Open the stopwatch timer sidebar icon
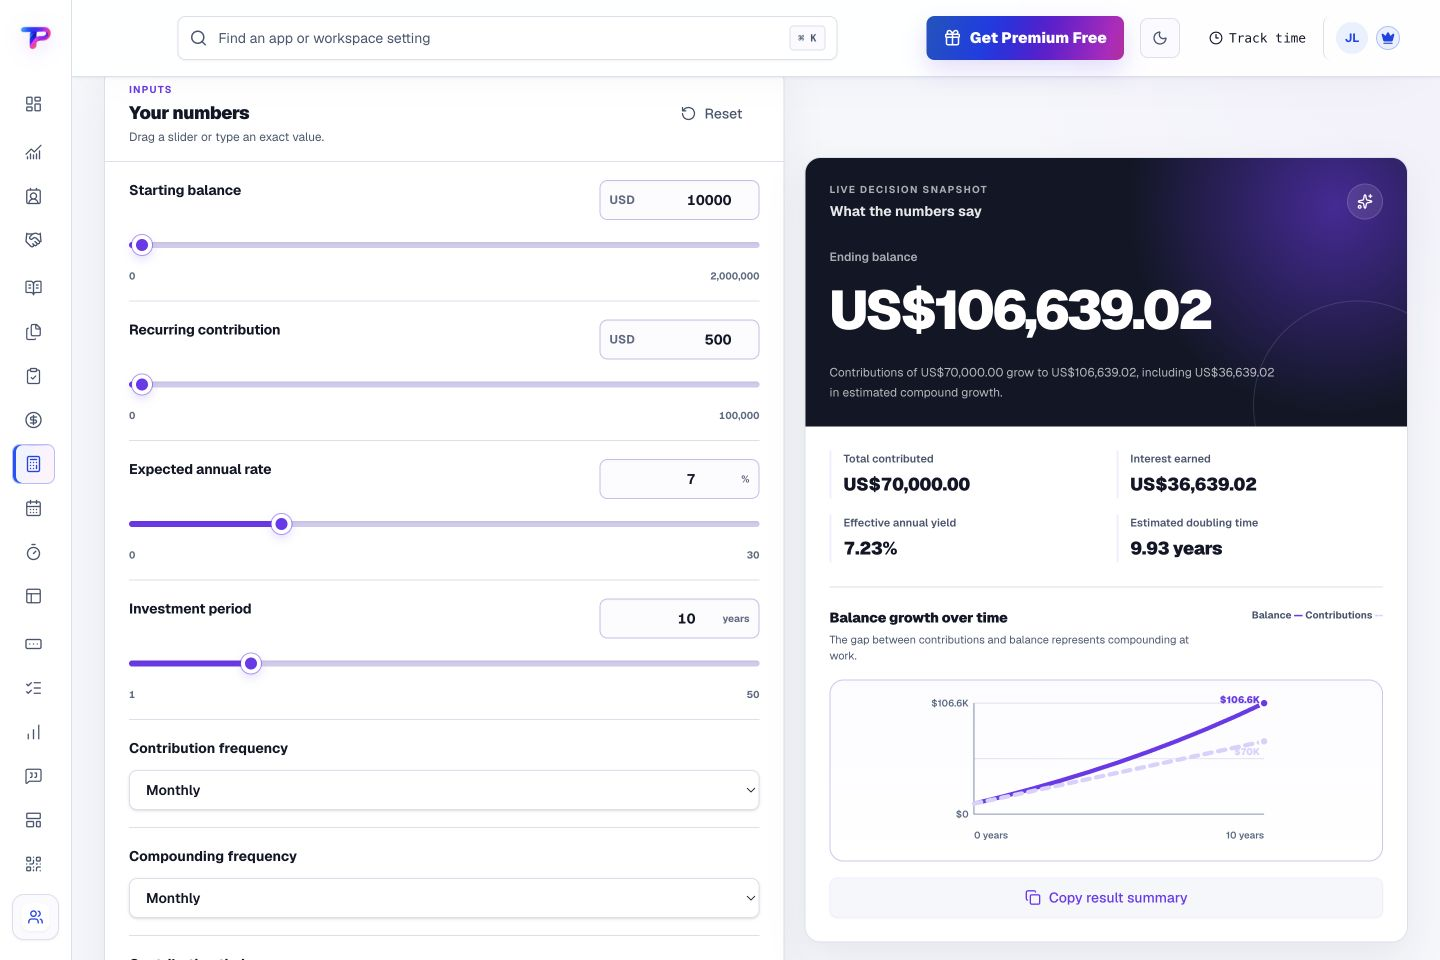1440x960 pixels. coord(33,552)
